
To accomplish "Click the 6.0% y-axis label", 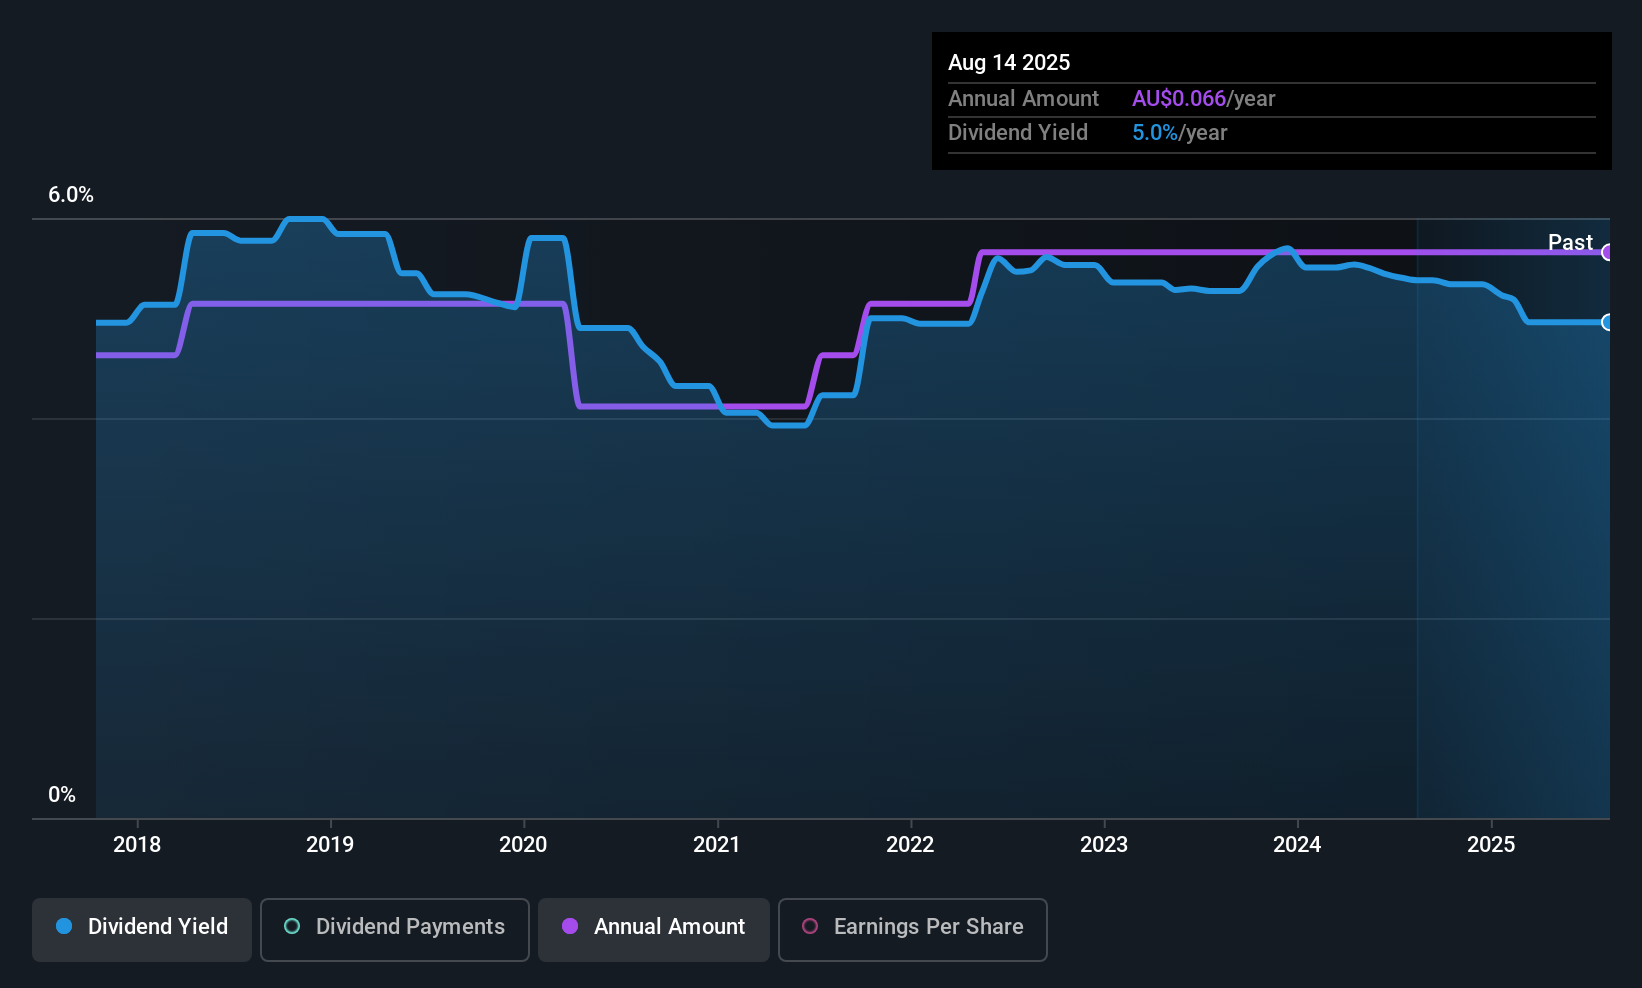I will pos(71,195).
